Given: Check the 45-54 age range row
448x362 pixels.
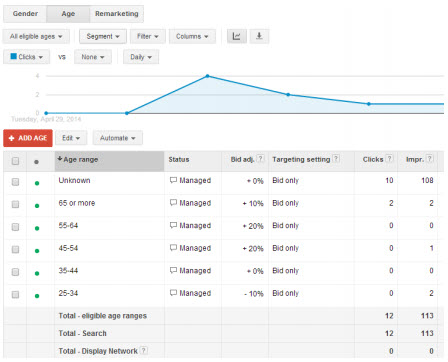Looking at the screenshot, I should pos(15,249).
